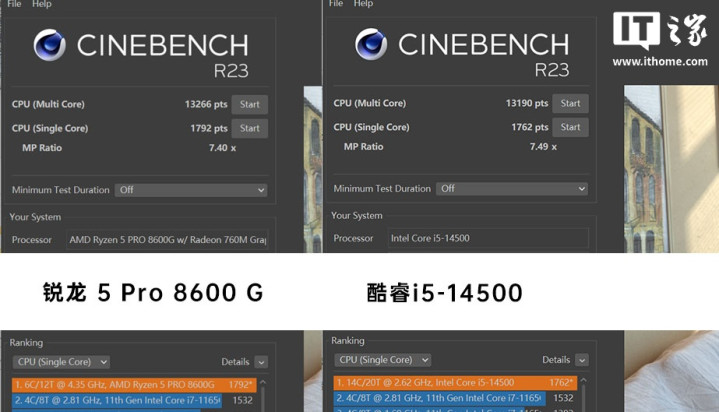Open Help menu in right Cinebench window
This screenshot has height=412, width=719.
coord(363,3)
